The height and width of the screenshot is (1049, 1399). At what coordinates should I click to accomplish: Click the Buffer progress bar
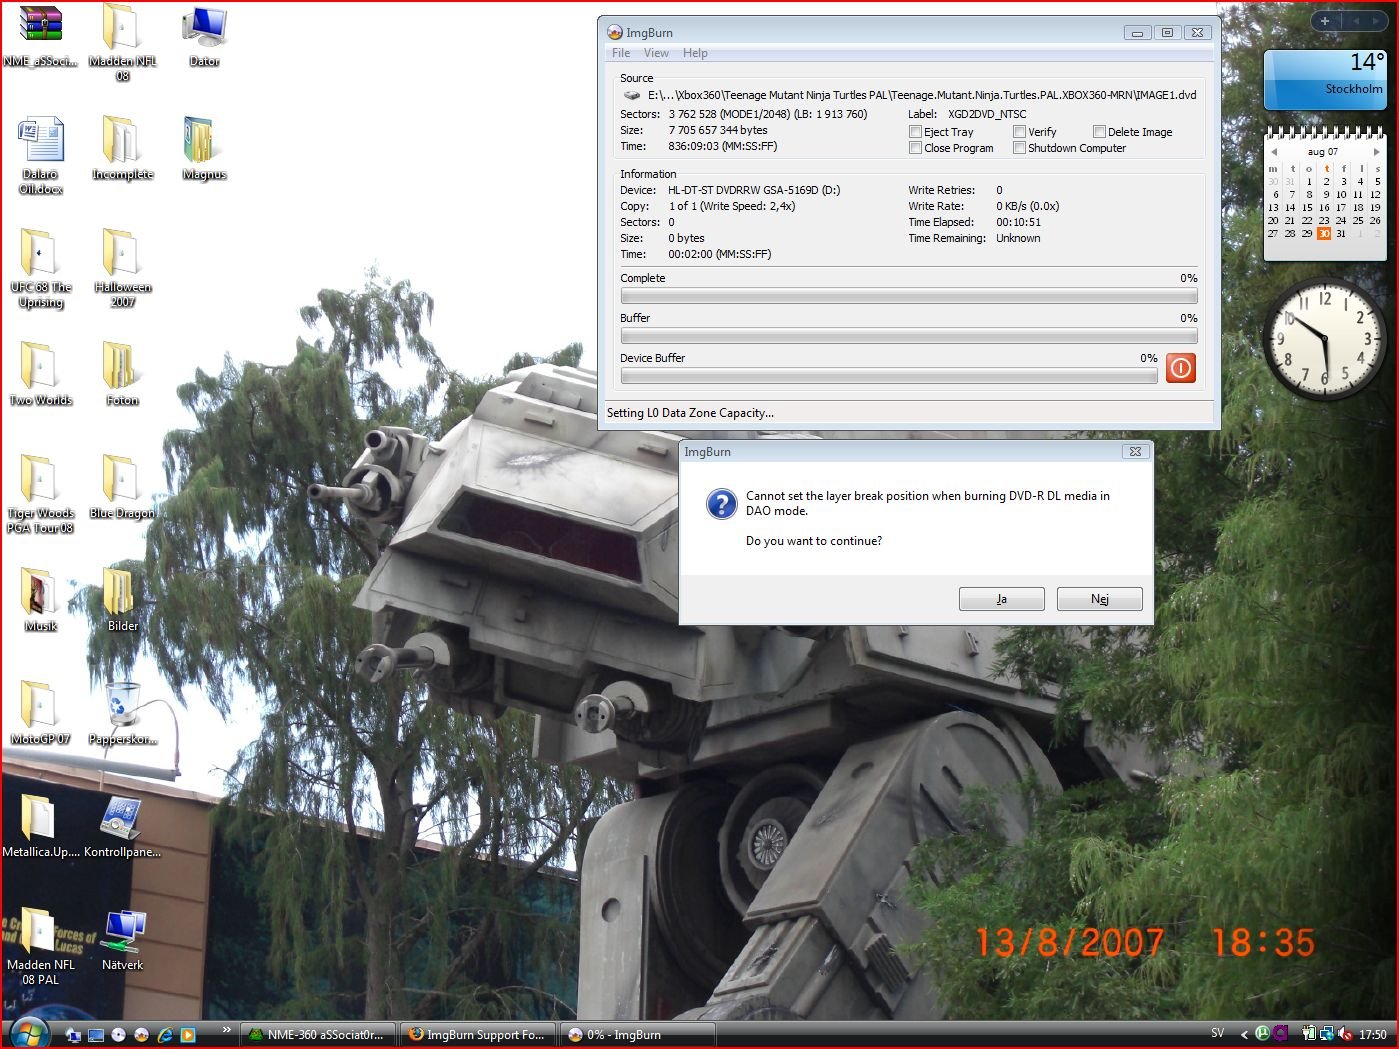pos(908,336)
